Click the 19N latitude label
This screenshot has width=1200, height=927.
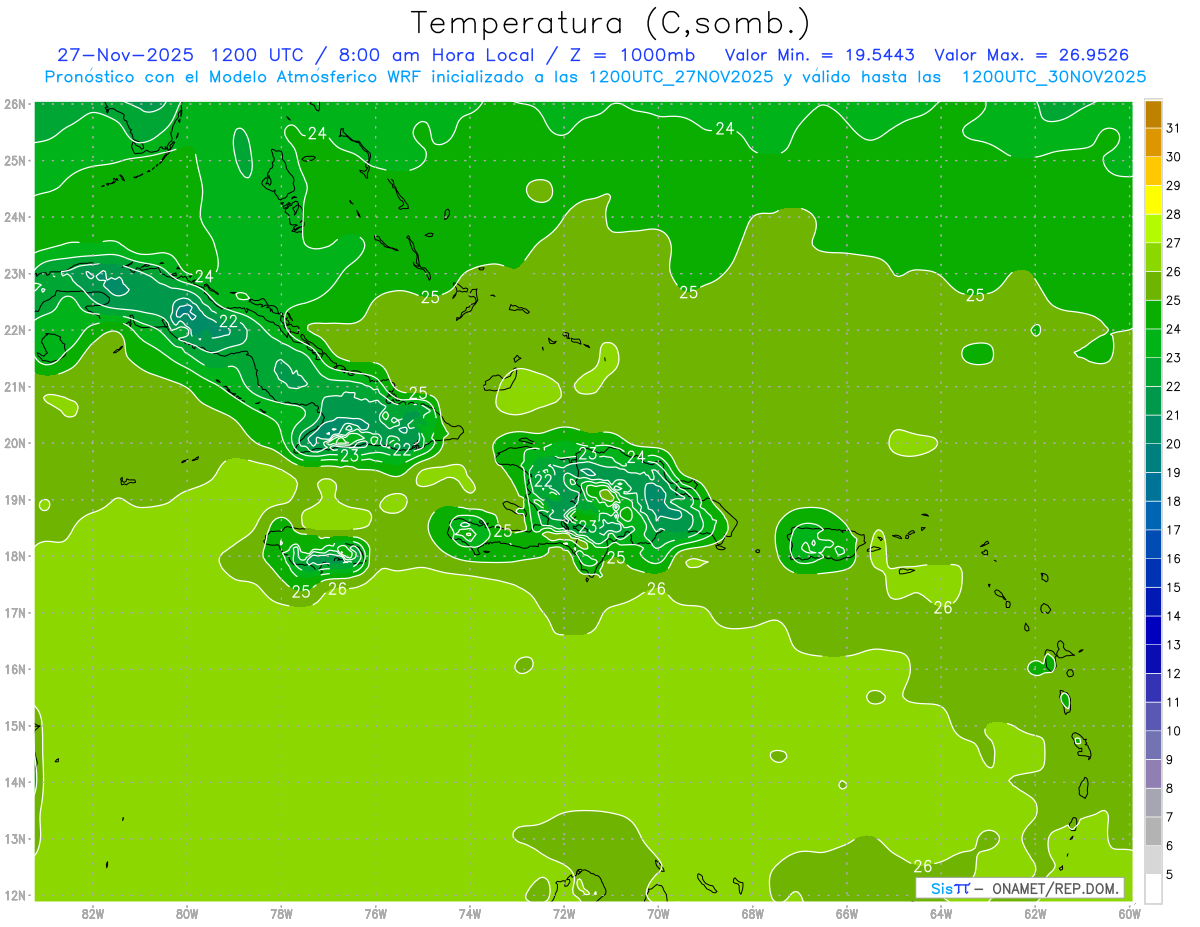coord(14,500)
